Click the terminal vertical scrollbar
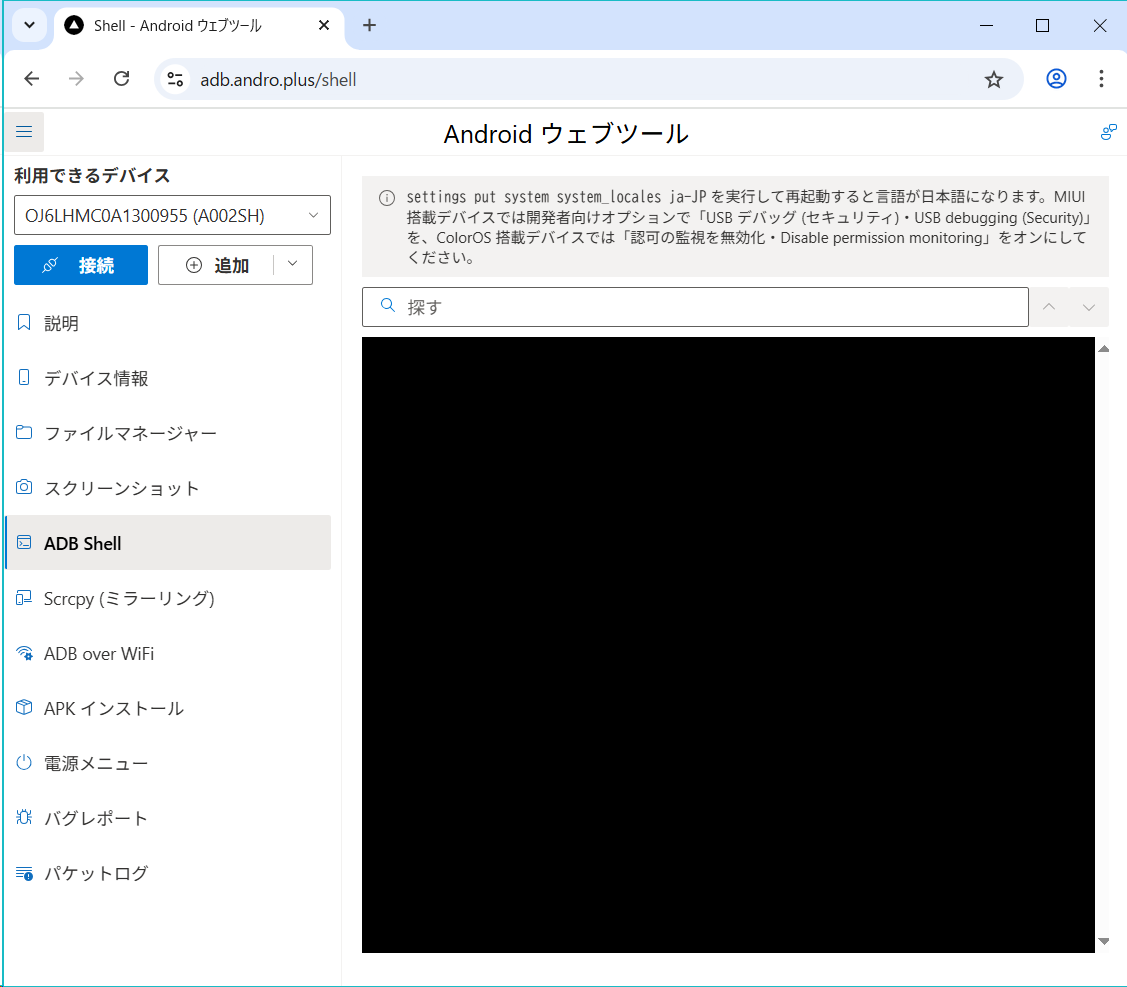This screenshot has height=987, width=1127. point(1104,644)
